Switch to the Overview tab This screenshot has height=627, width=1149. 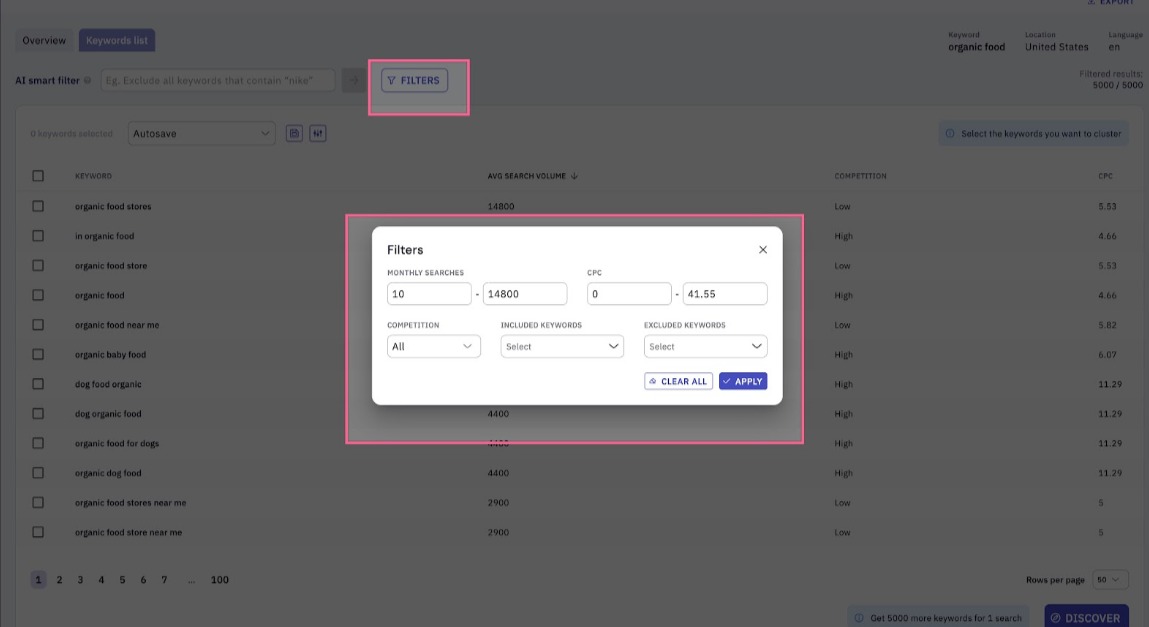(44, 40)
